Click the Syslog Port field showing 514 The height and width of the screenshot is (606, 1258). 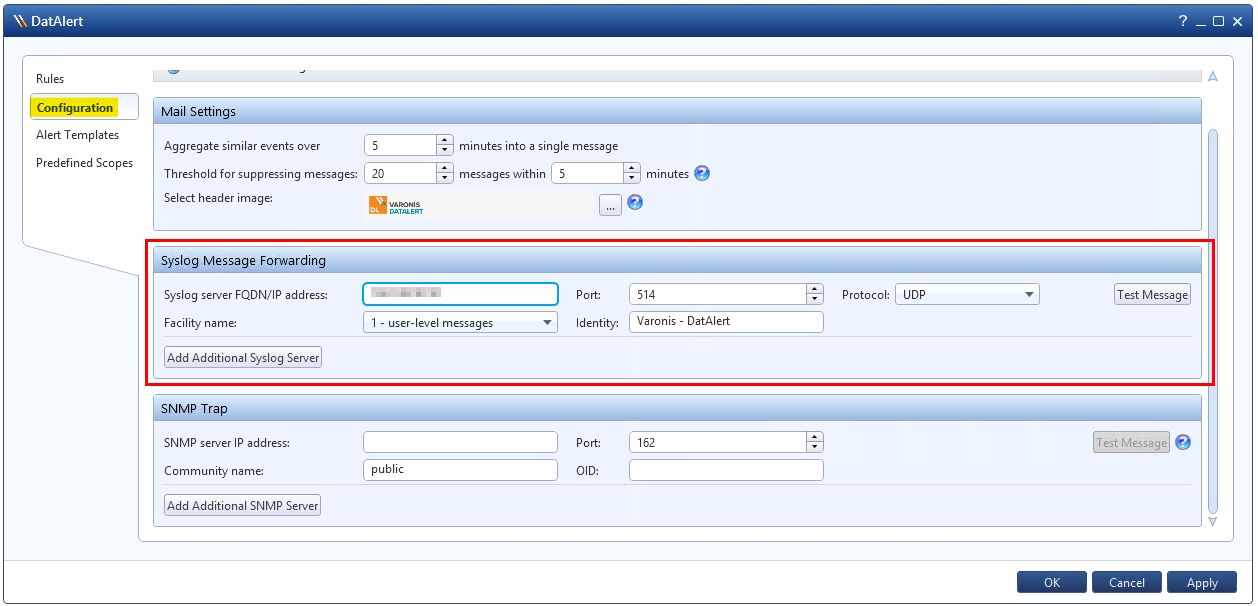tap(718, 294)
